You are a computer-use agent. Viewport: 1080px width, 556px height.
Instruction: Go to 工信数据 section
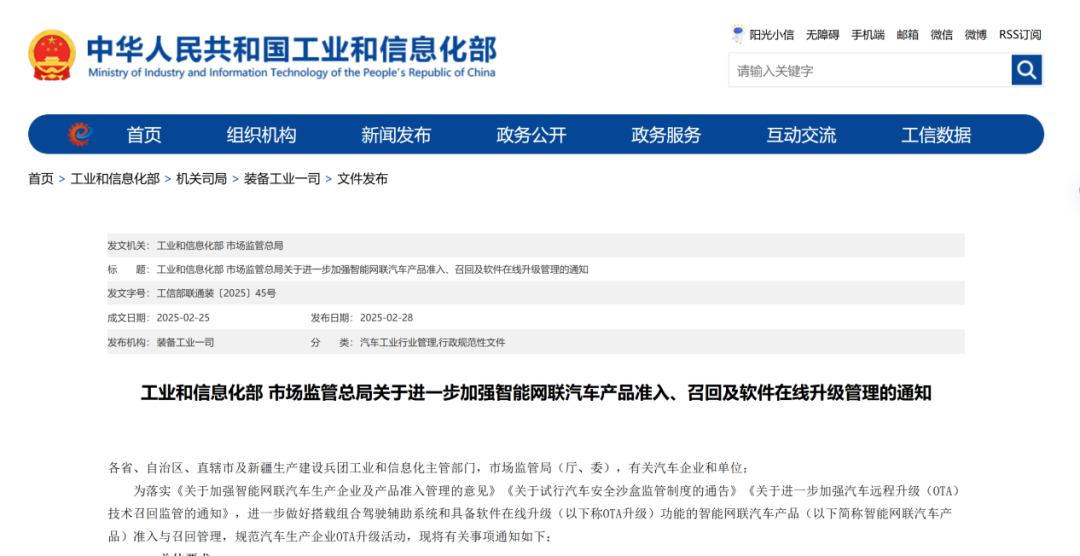936,135
